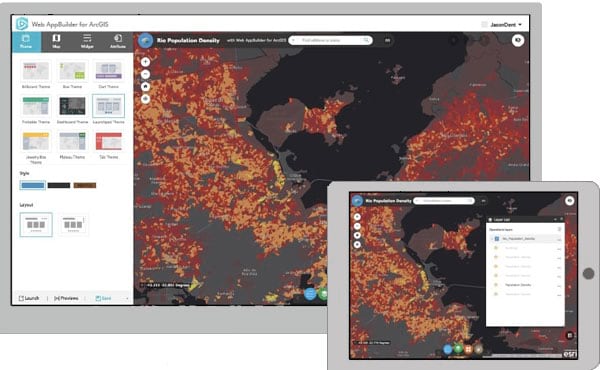Click the Web AppBuilder for ArcGIS logo
This screenshot has width=600, height=370.
click(x=22, y=24)
